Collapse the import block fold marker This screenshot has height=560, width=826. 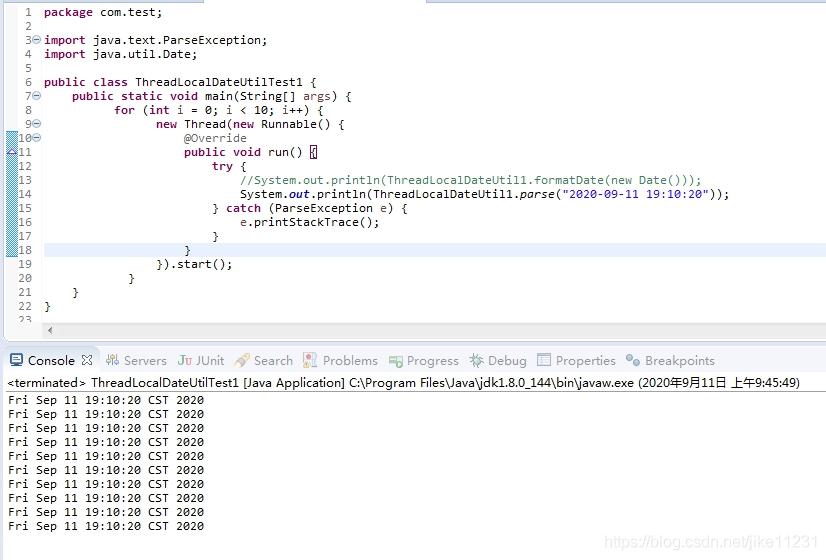36,40
